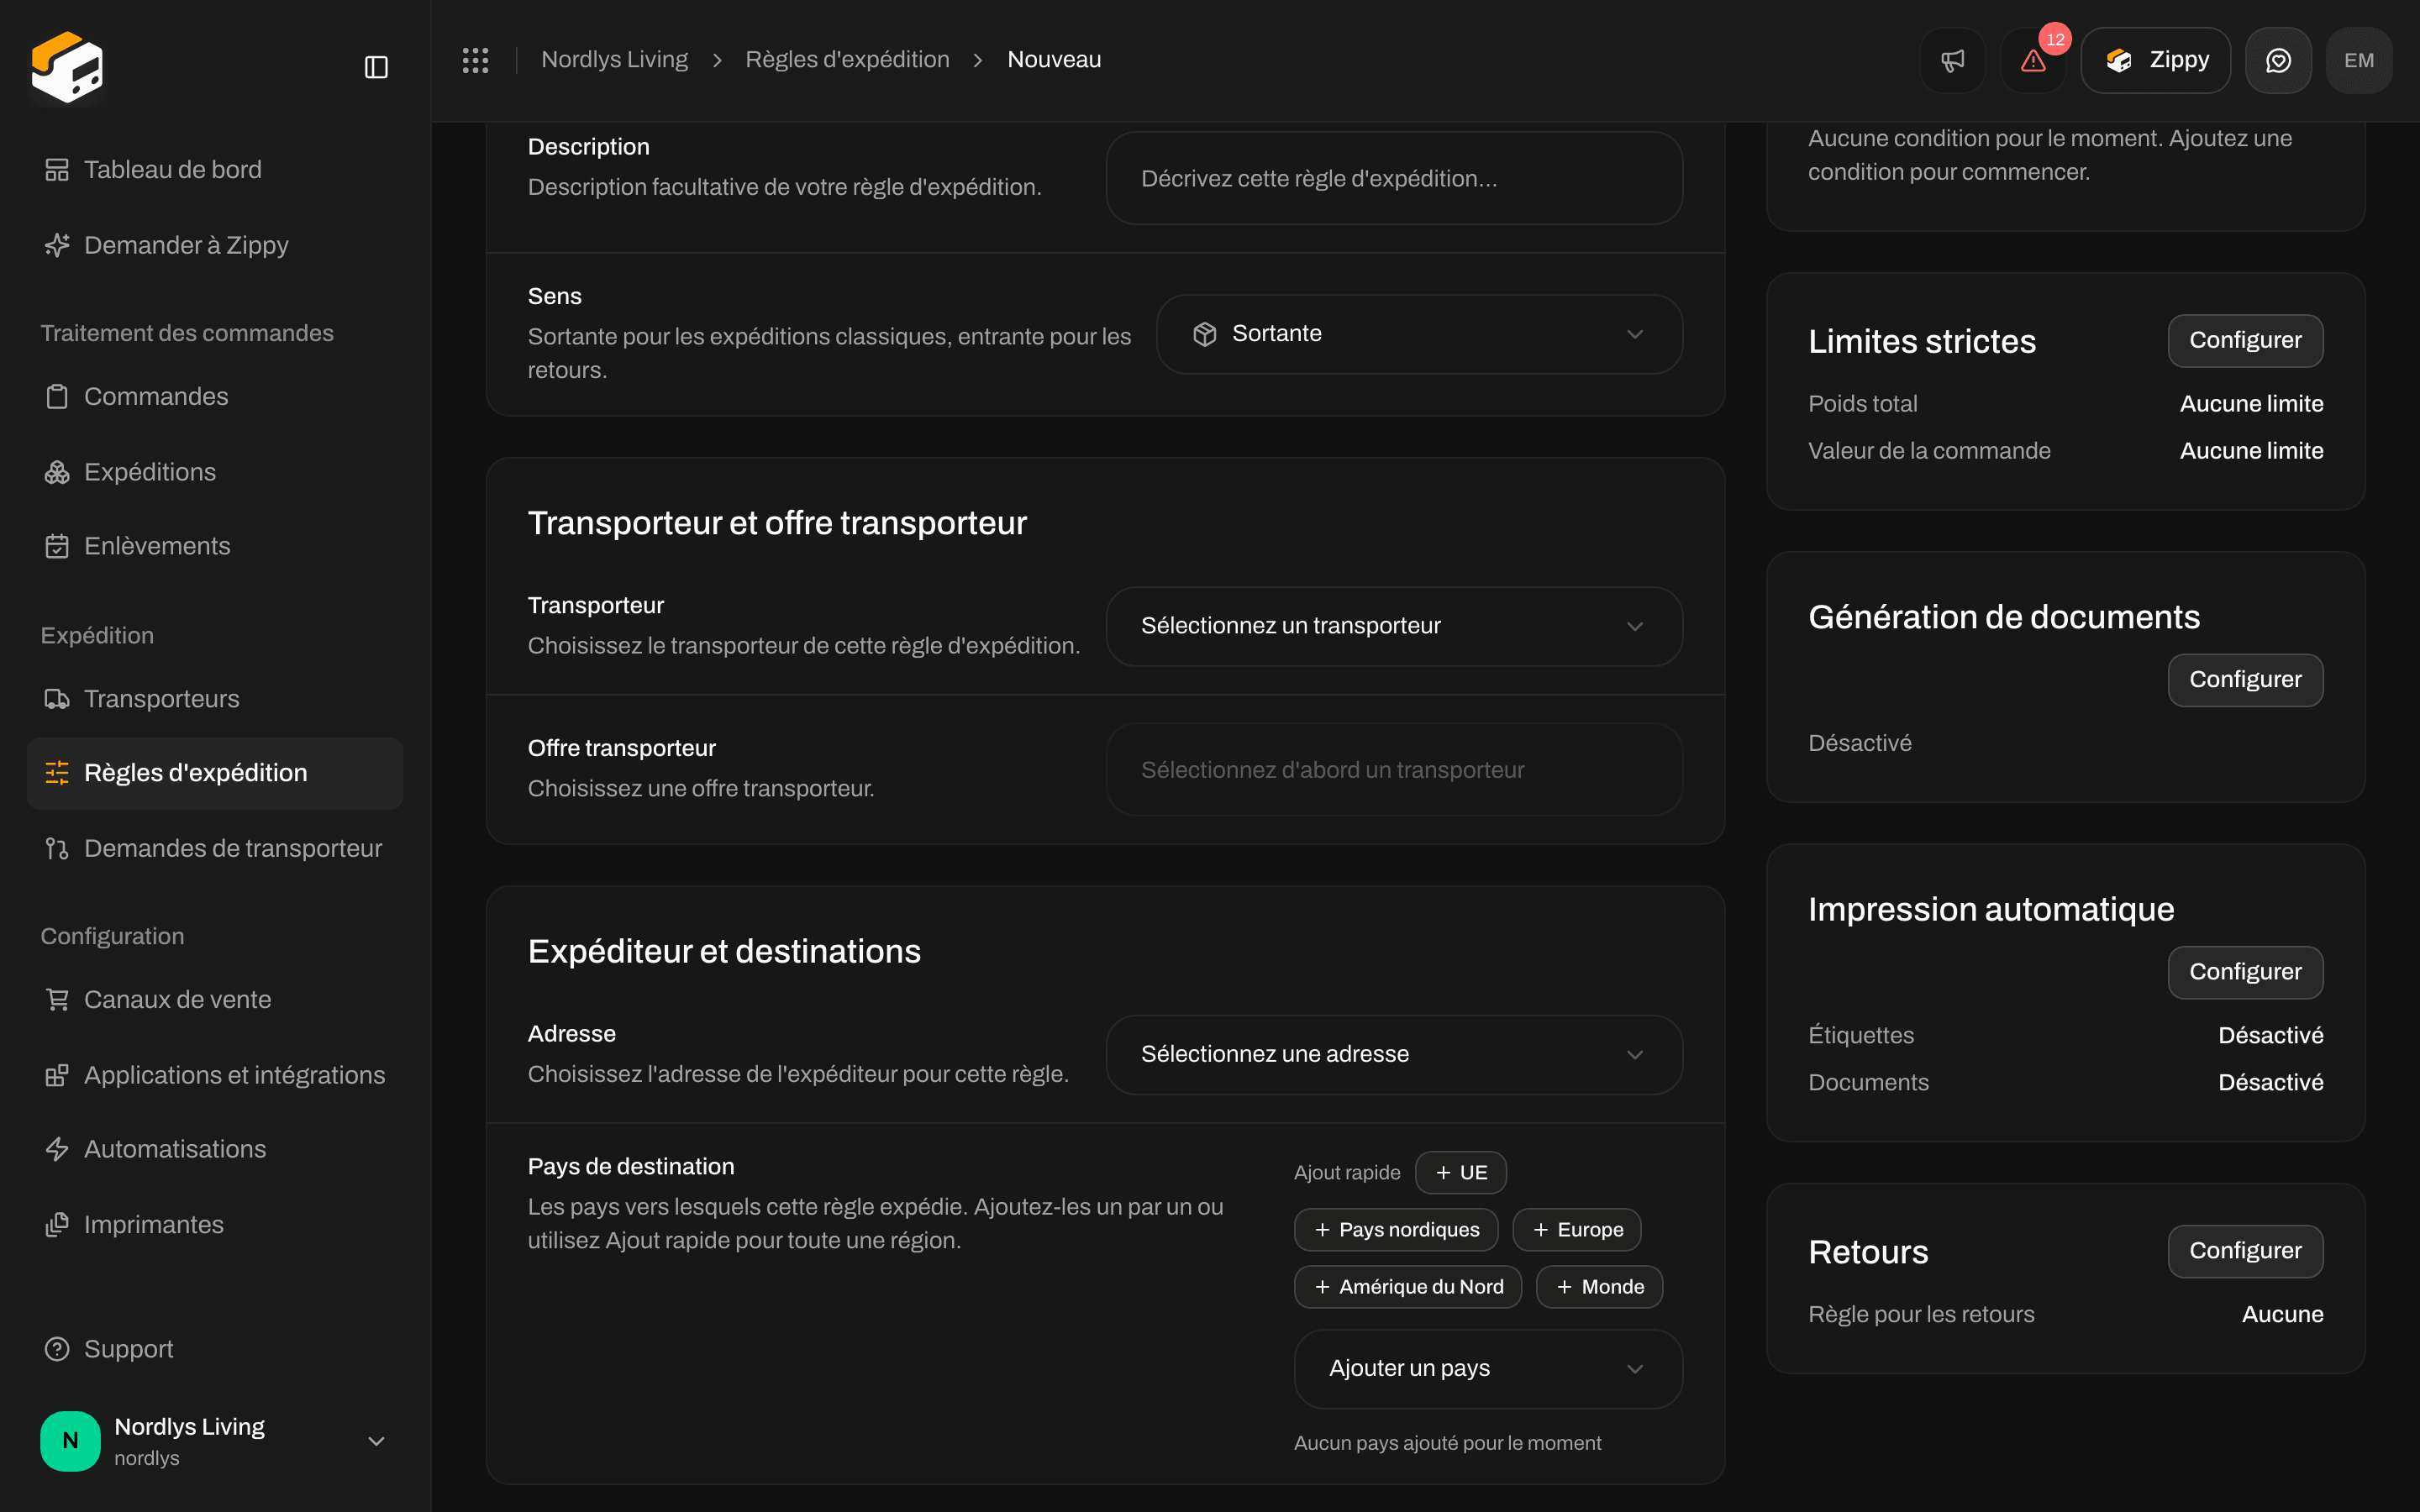
Task: Open the Imprimantes page
Action: [215, 1225]
